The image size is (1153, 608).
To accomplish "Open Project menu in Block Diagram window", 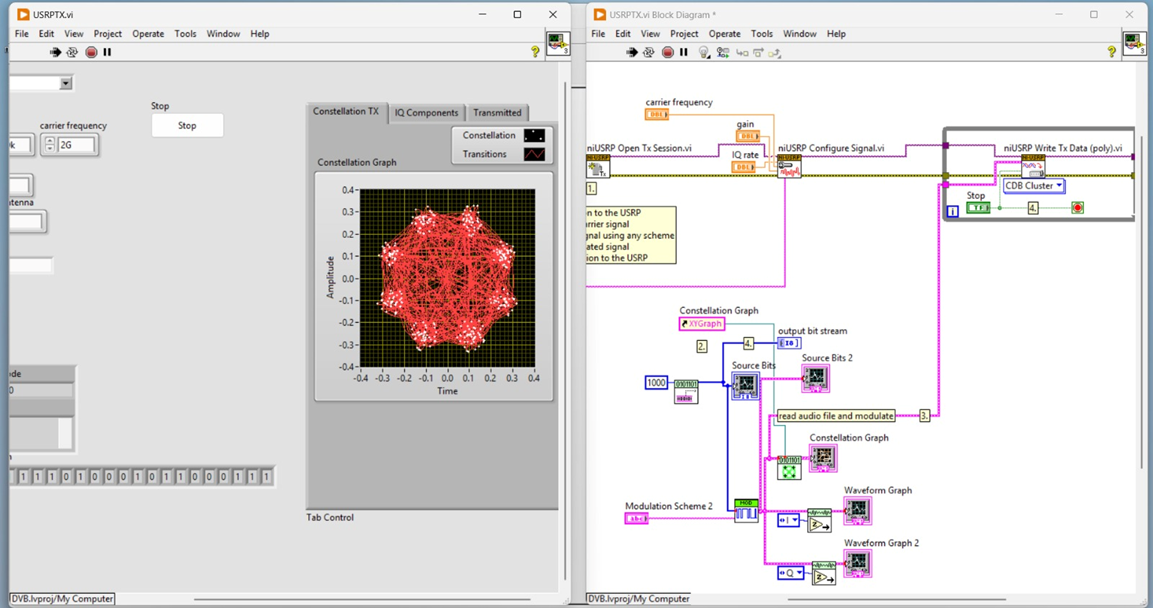I will pyautogui.click(x=684, y=34).
